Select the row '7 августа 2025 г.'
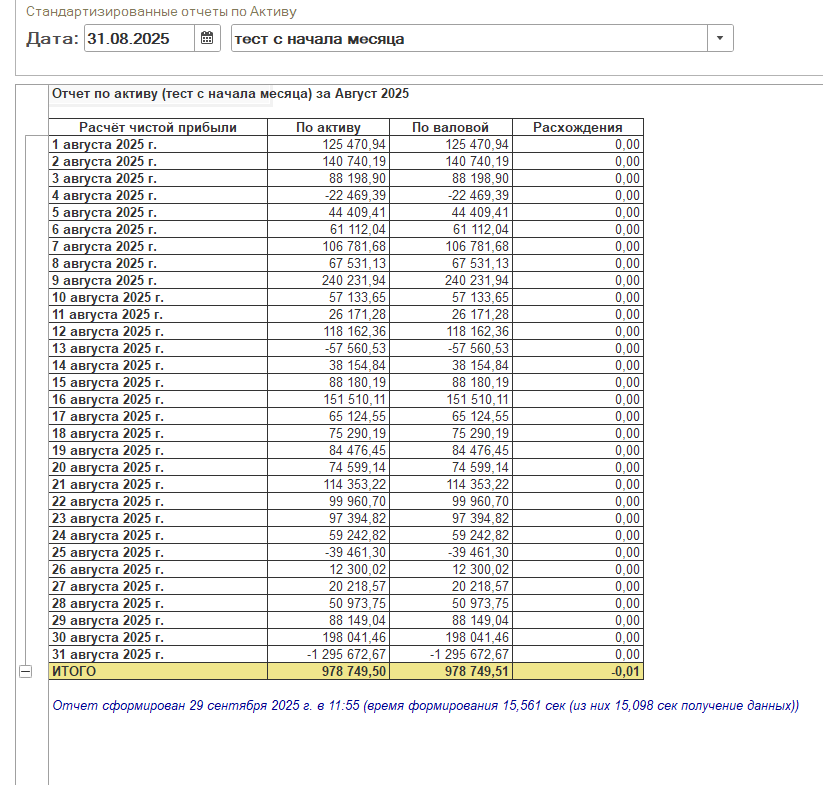The height and width of the screenshot is (785, 823). [346, 246]
